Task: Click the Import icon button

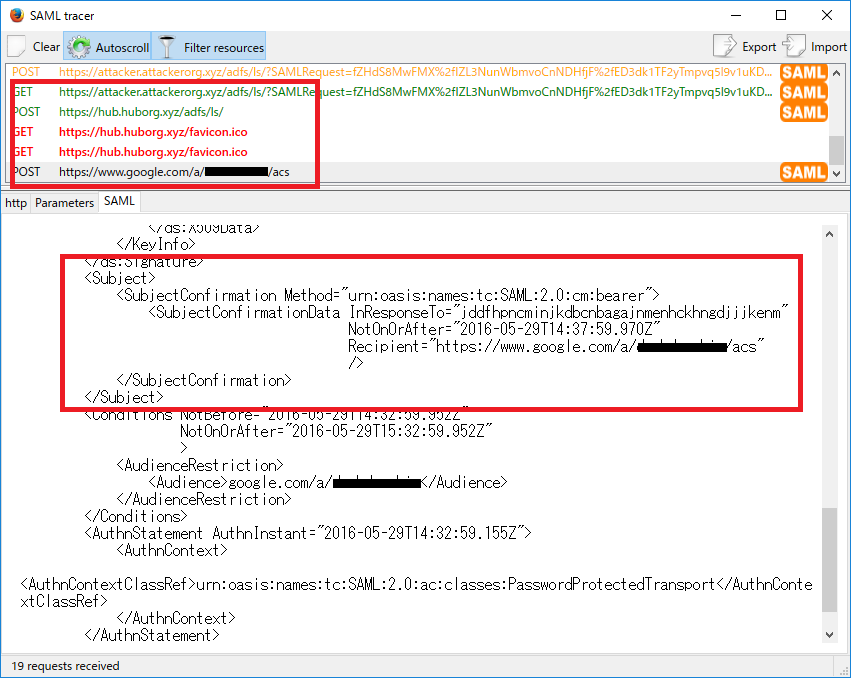Action: click(x=814, y=47)
